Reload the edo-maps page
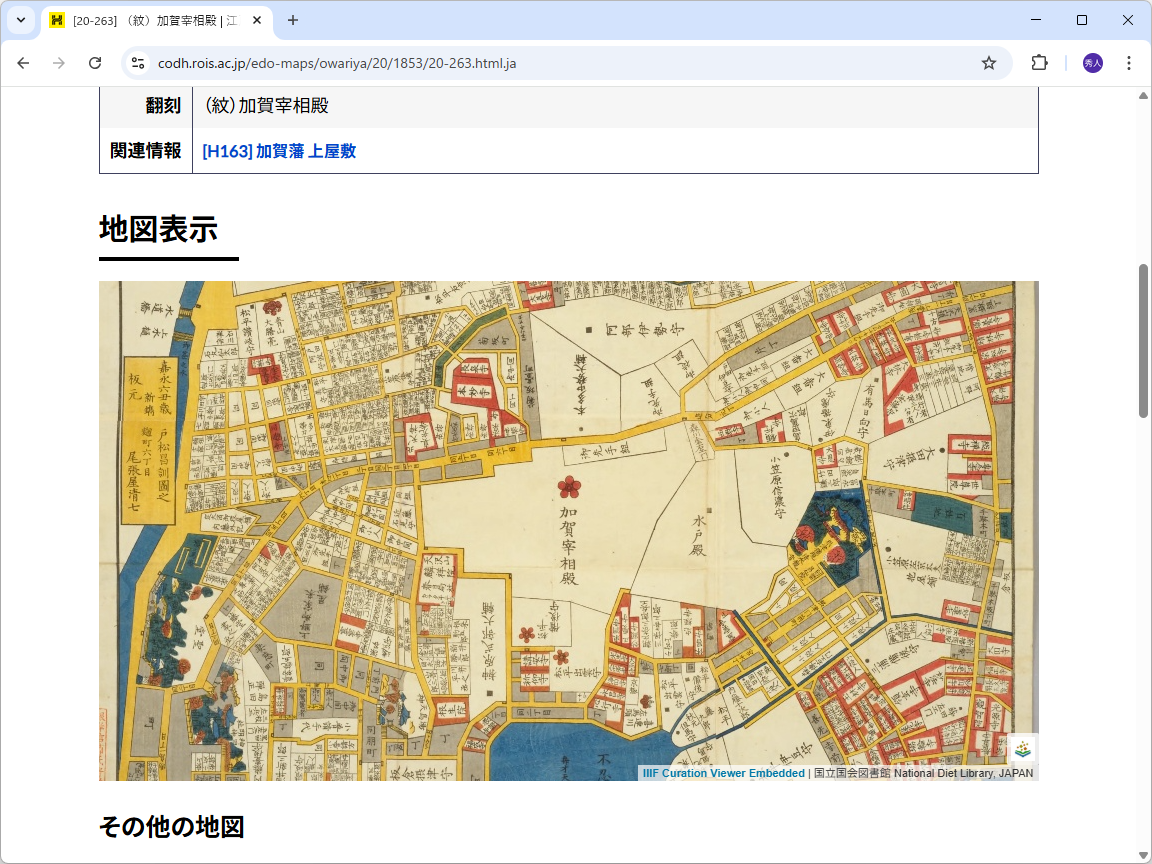This screenshot has width=1152, height=864. pos(95,62)
